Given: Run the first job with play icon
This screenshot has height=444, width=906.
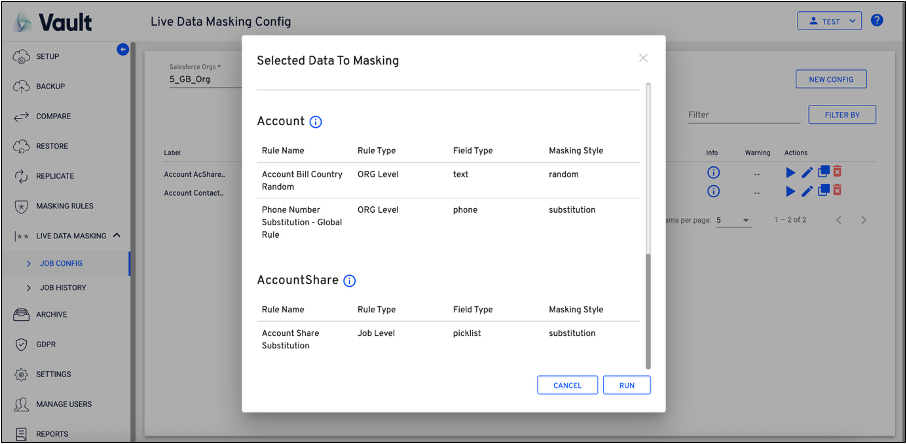Looking at the screenshot, I should [792, 173].
